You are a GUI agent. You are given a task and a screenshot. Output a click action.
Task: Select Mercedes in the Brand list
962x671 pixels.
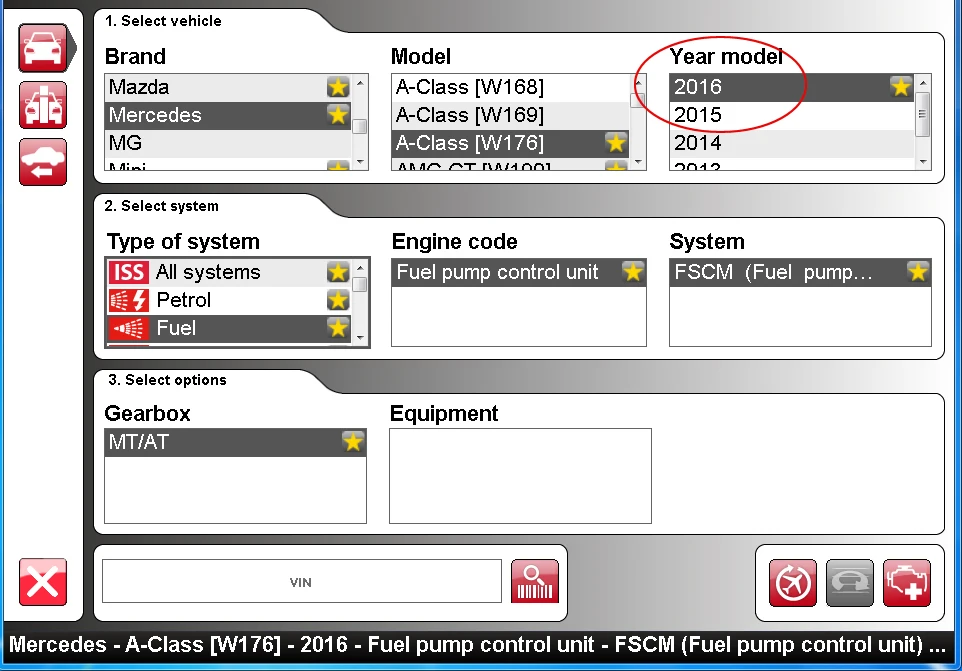[228, 115]
